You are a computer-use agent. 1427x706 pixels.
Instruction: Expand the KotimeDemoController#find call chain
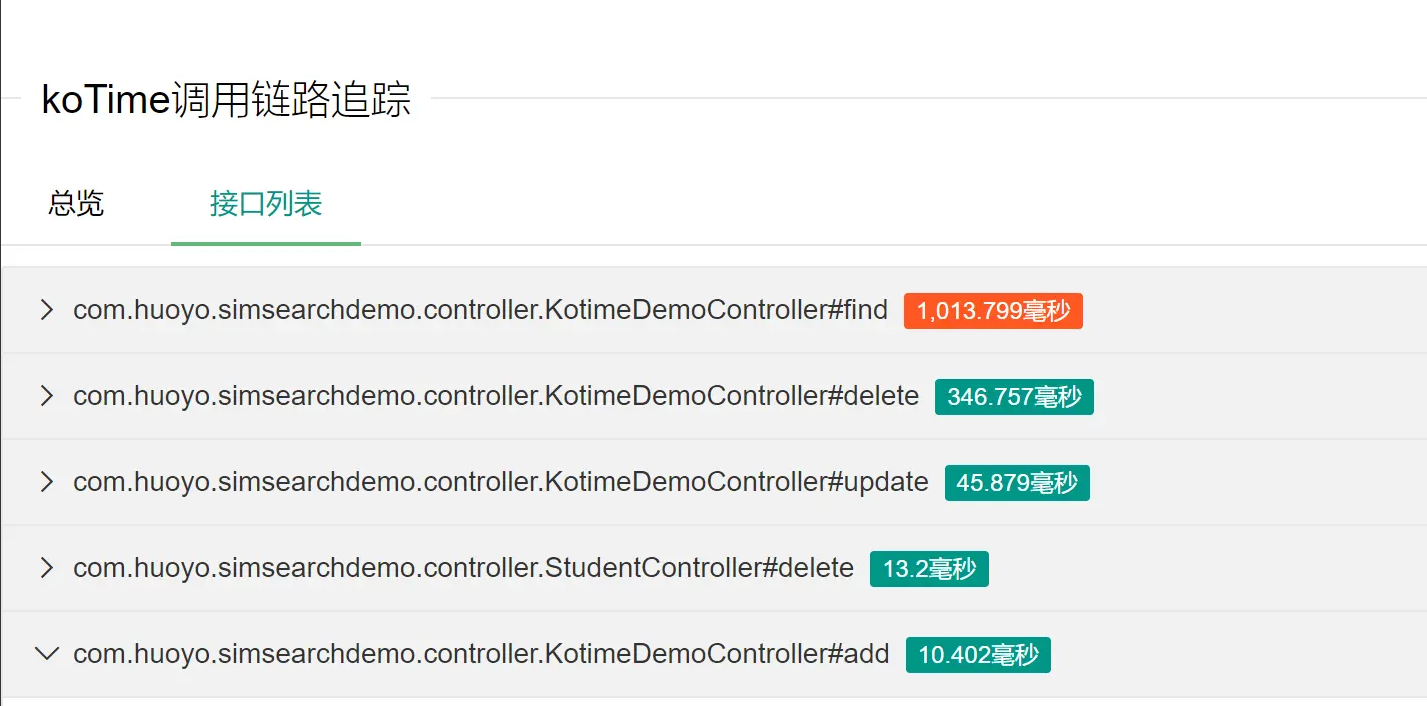46,310
